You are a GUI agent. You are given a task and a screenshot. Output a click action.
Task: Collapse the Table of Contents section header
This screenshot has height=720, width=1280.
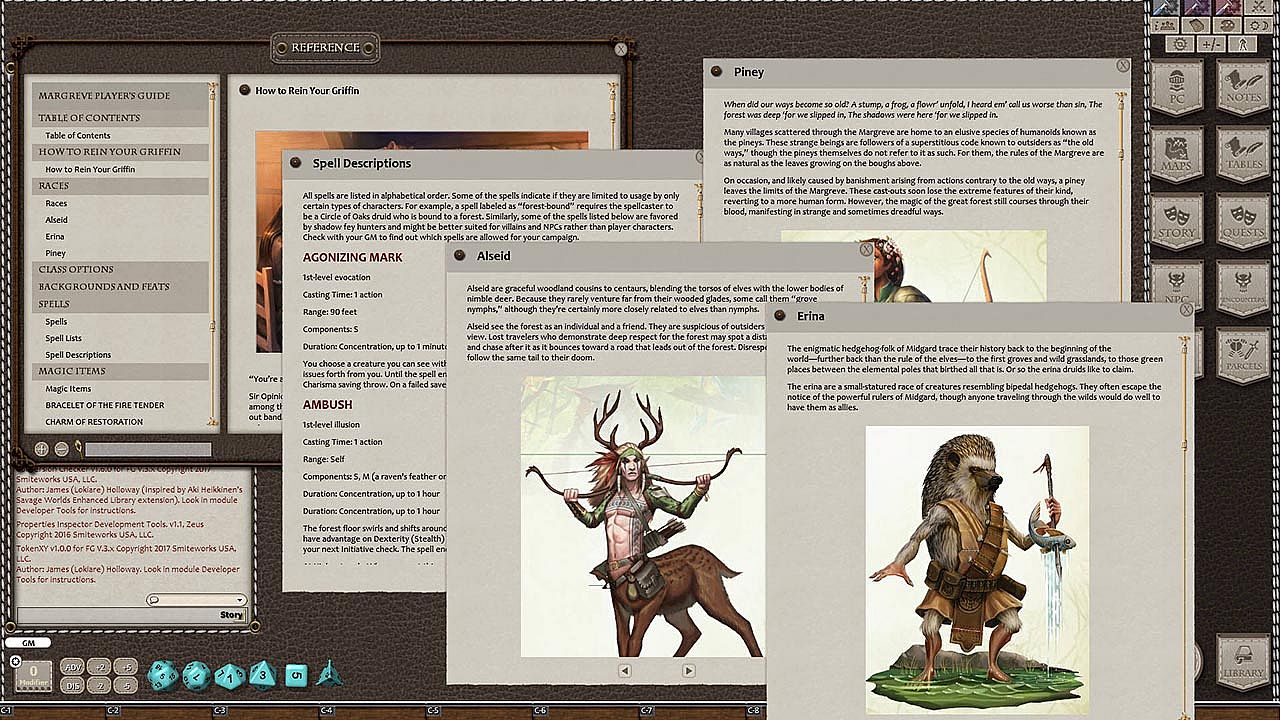pos(122,118)
